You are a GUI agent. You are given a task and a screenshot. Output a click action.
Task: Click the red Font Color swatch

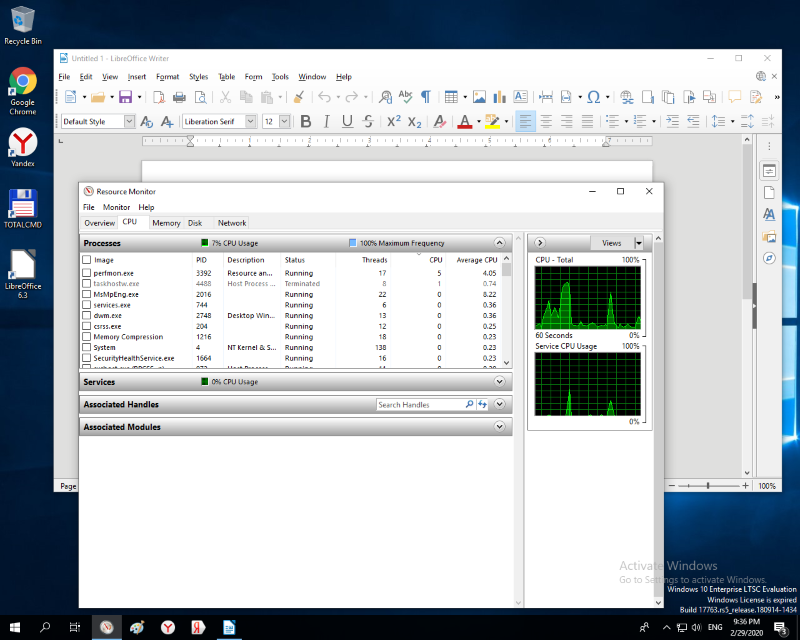(x=464, y=121)
